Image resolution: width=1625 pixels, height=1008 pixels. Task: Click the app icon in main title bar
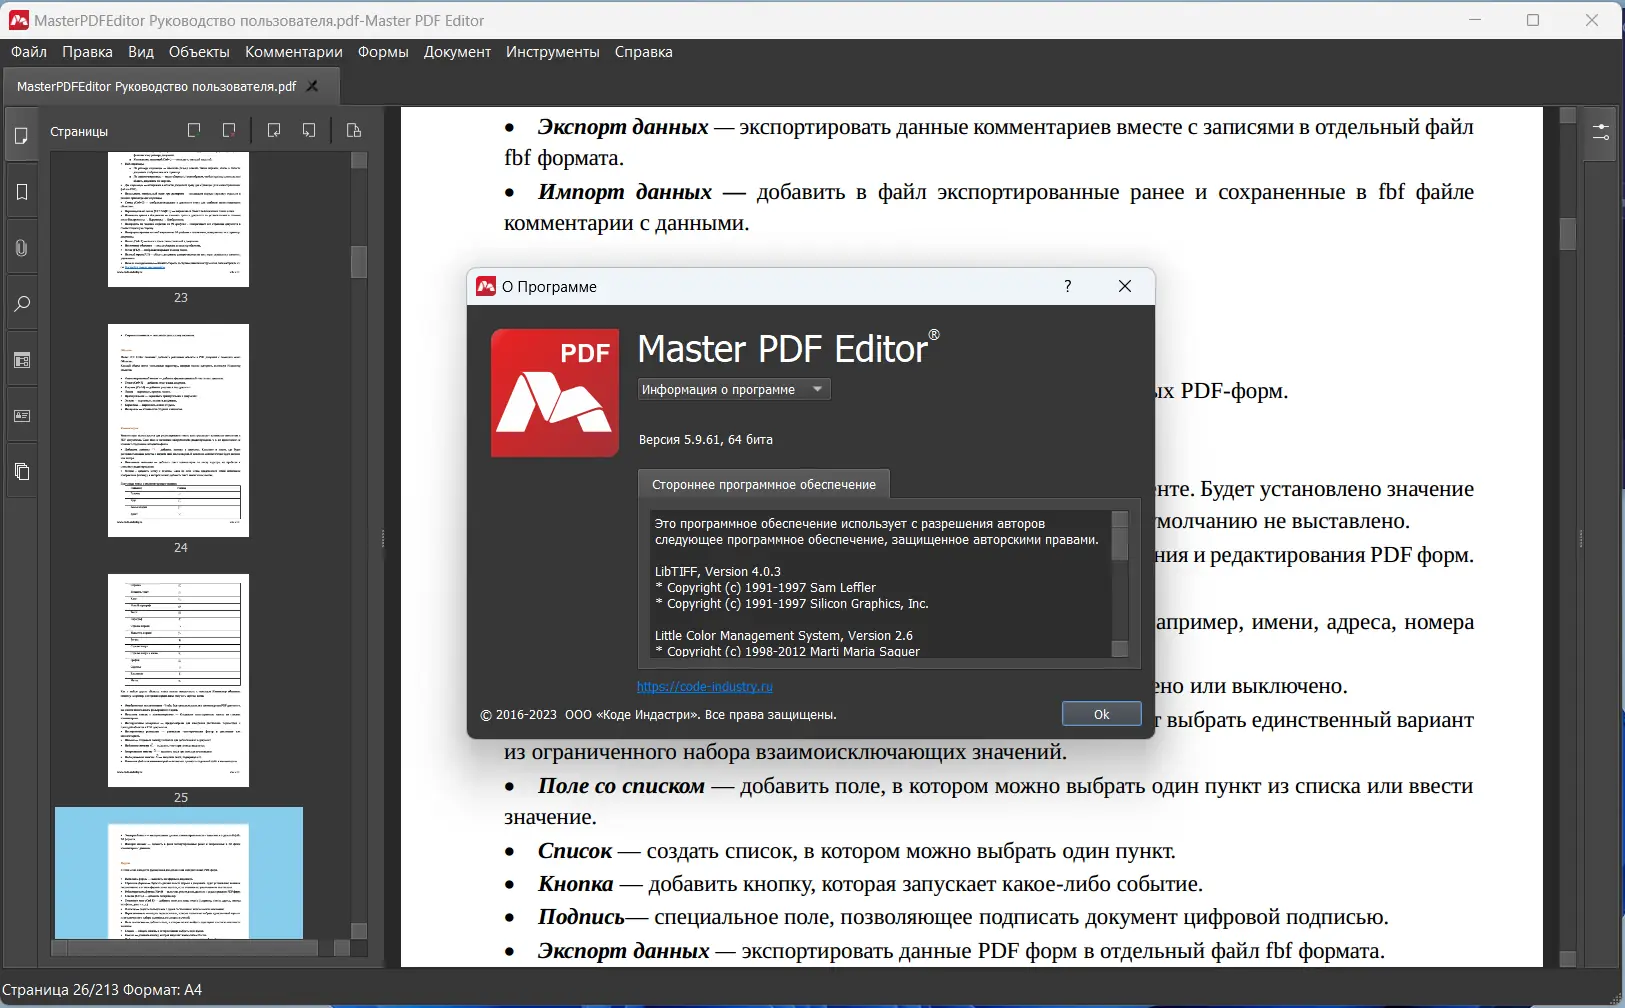(18, 20)
